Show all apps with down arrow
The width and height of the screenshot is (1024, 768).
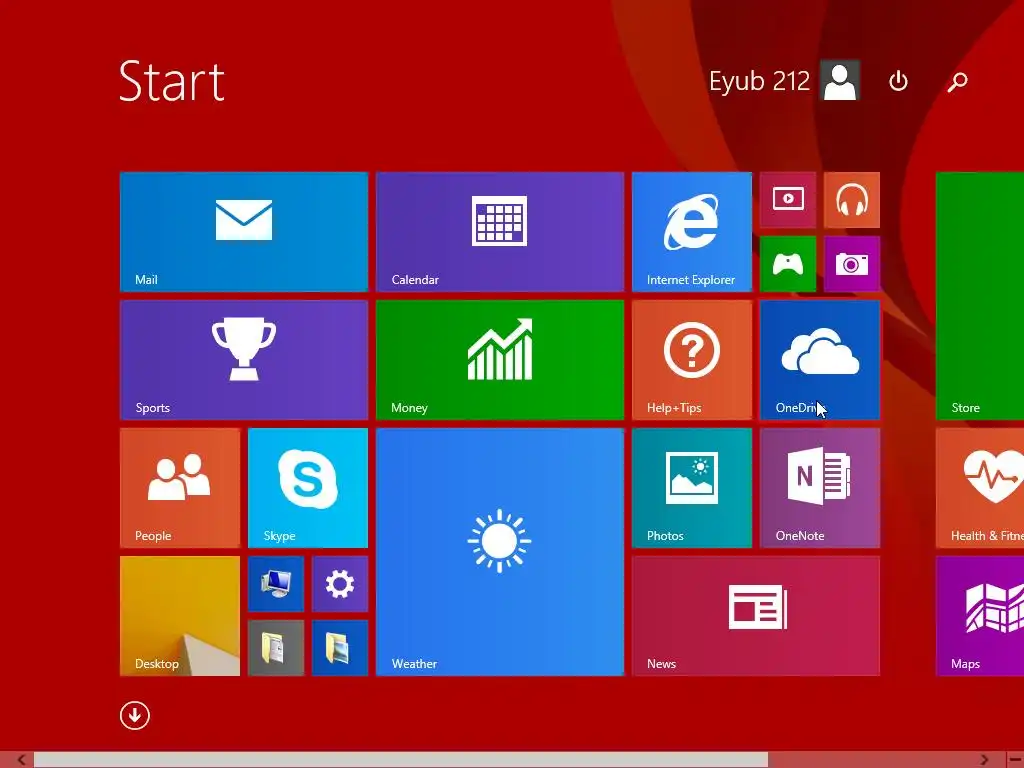(135, 715)
